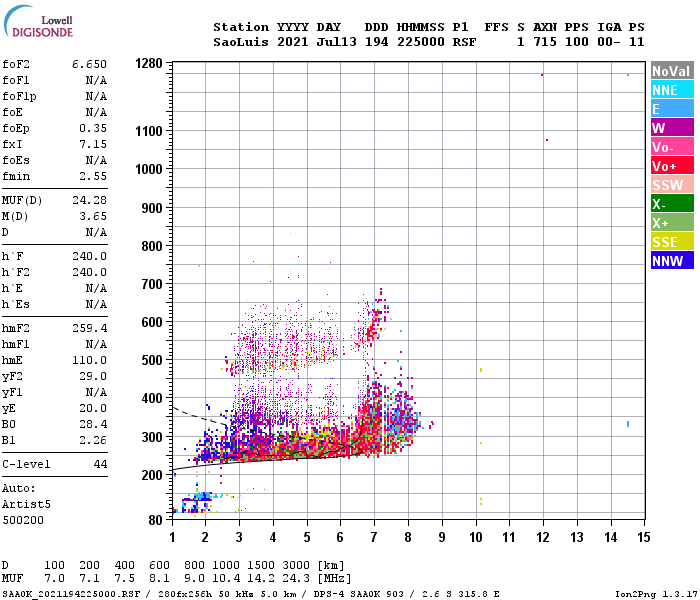Click the SAA0K_2021194225000.RSF filename
The image size is (700, 600).
(71, 594)
